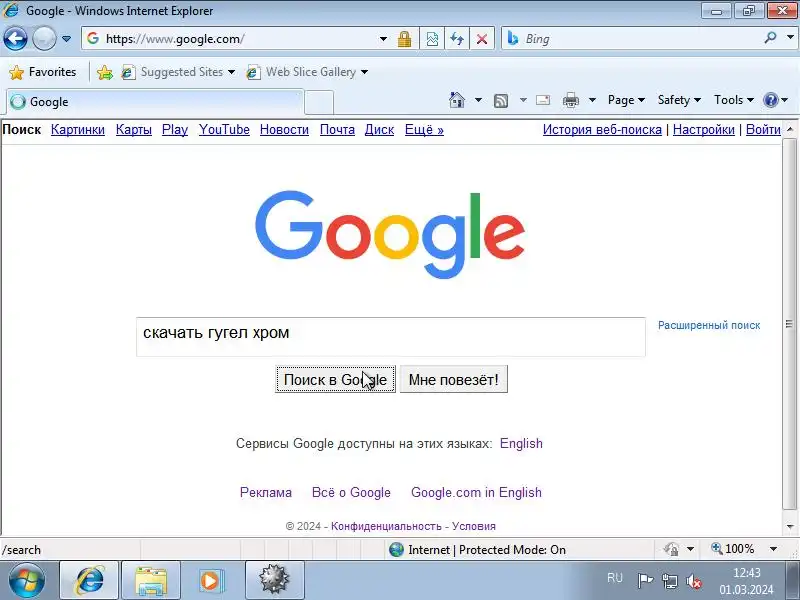Click the security lock icon
This screenshot has width=800, height=600.
405,39
